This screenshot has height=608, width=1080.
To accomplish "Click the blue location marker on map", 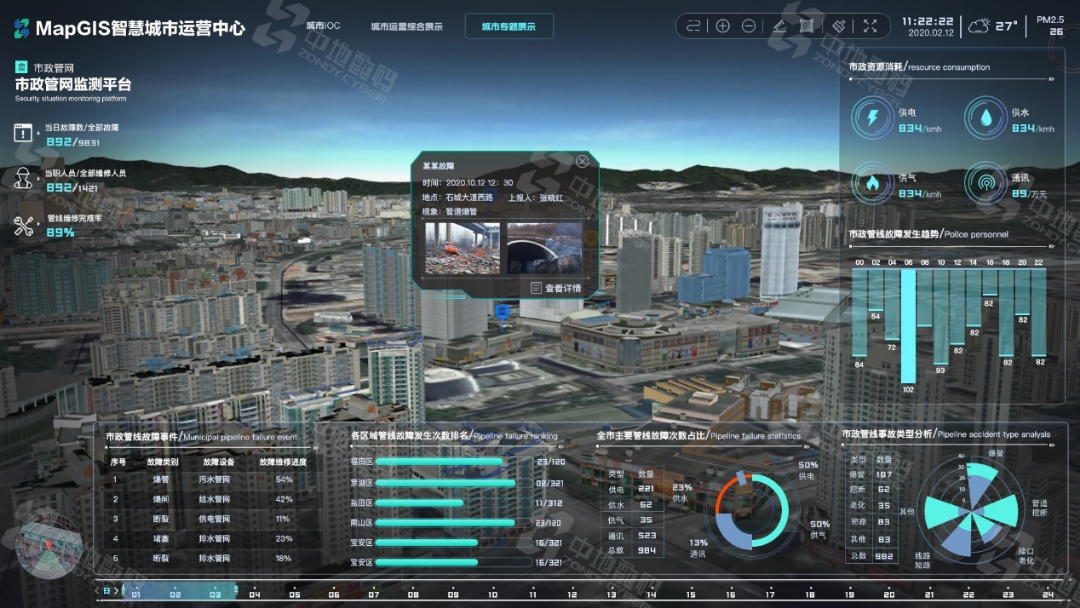I will 503,313.
